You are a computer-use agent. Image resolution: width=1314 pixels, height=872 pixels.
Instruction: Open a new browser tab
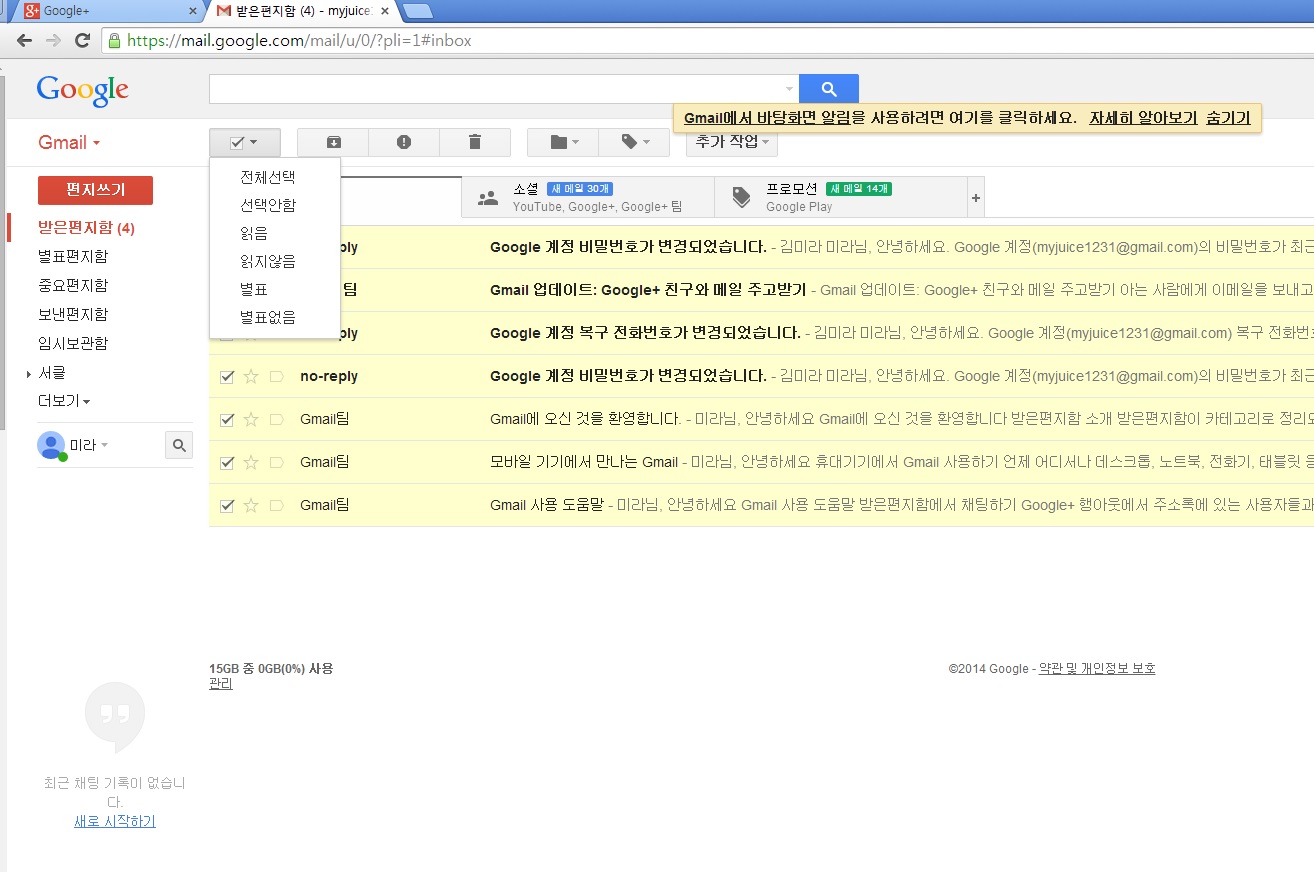pyautogui.click(x=417, y=11)
